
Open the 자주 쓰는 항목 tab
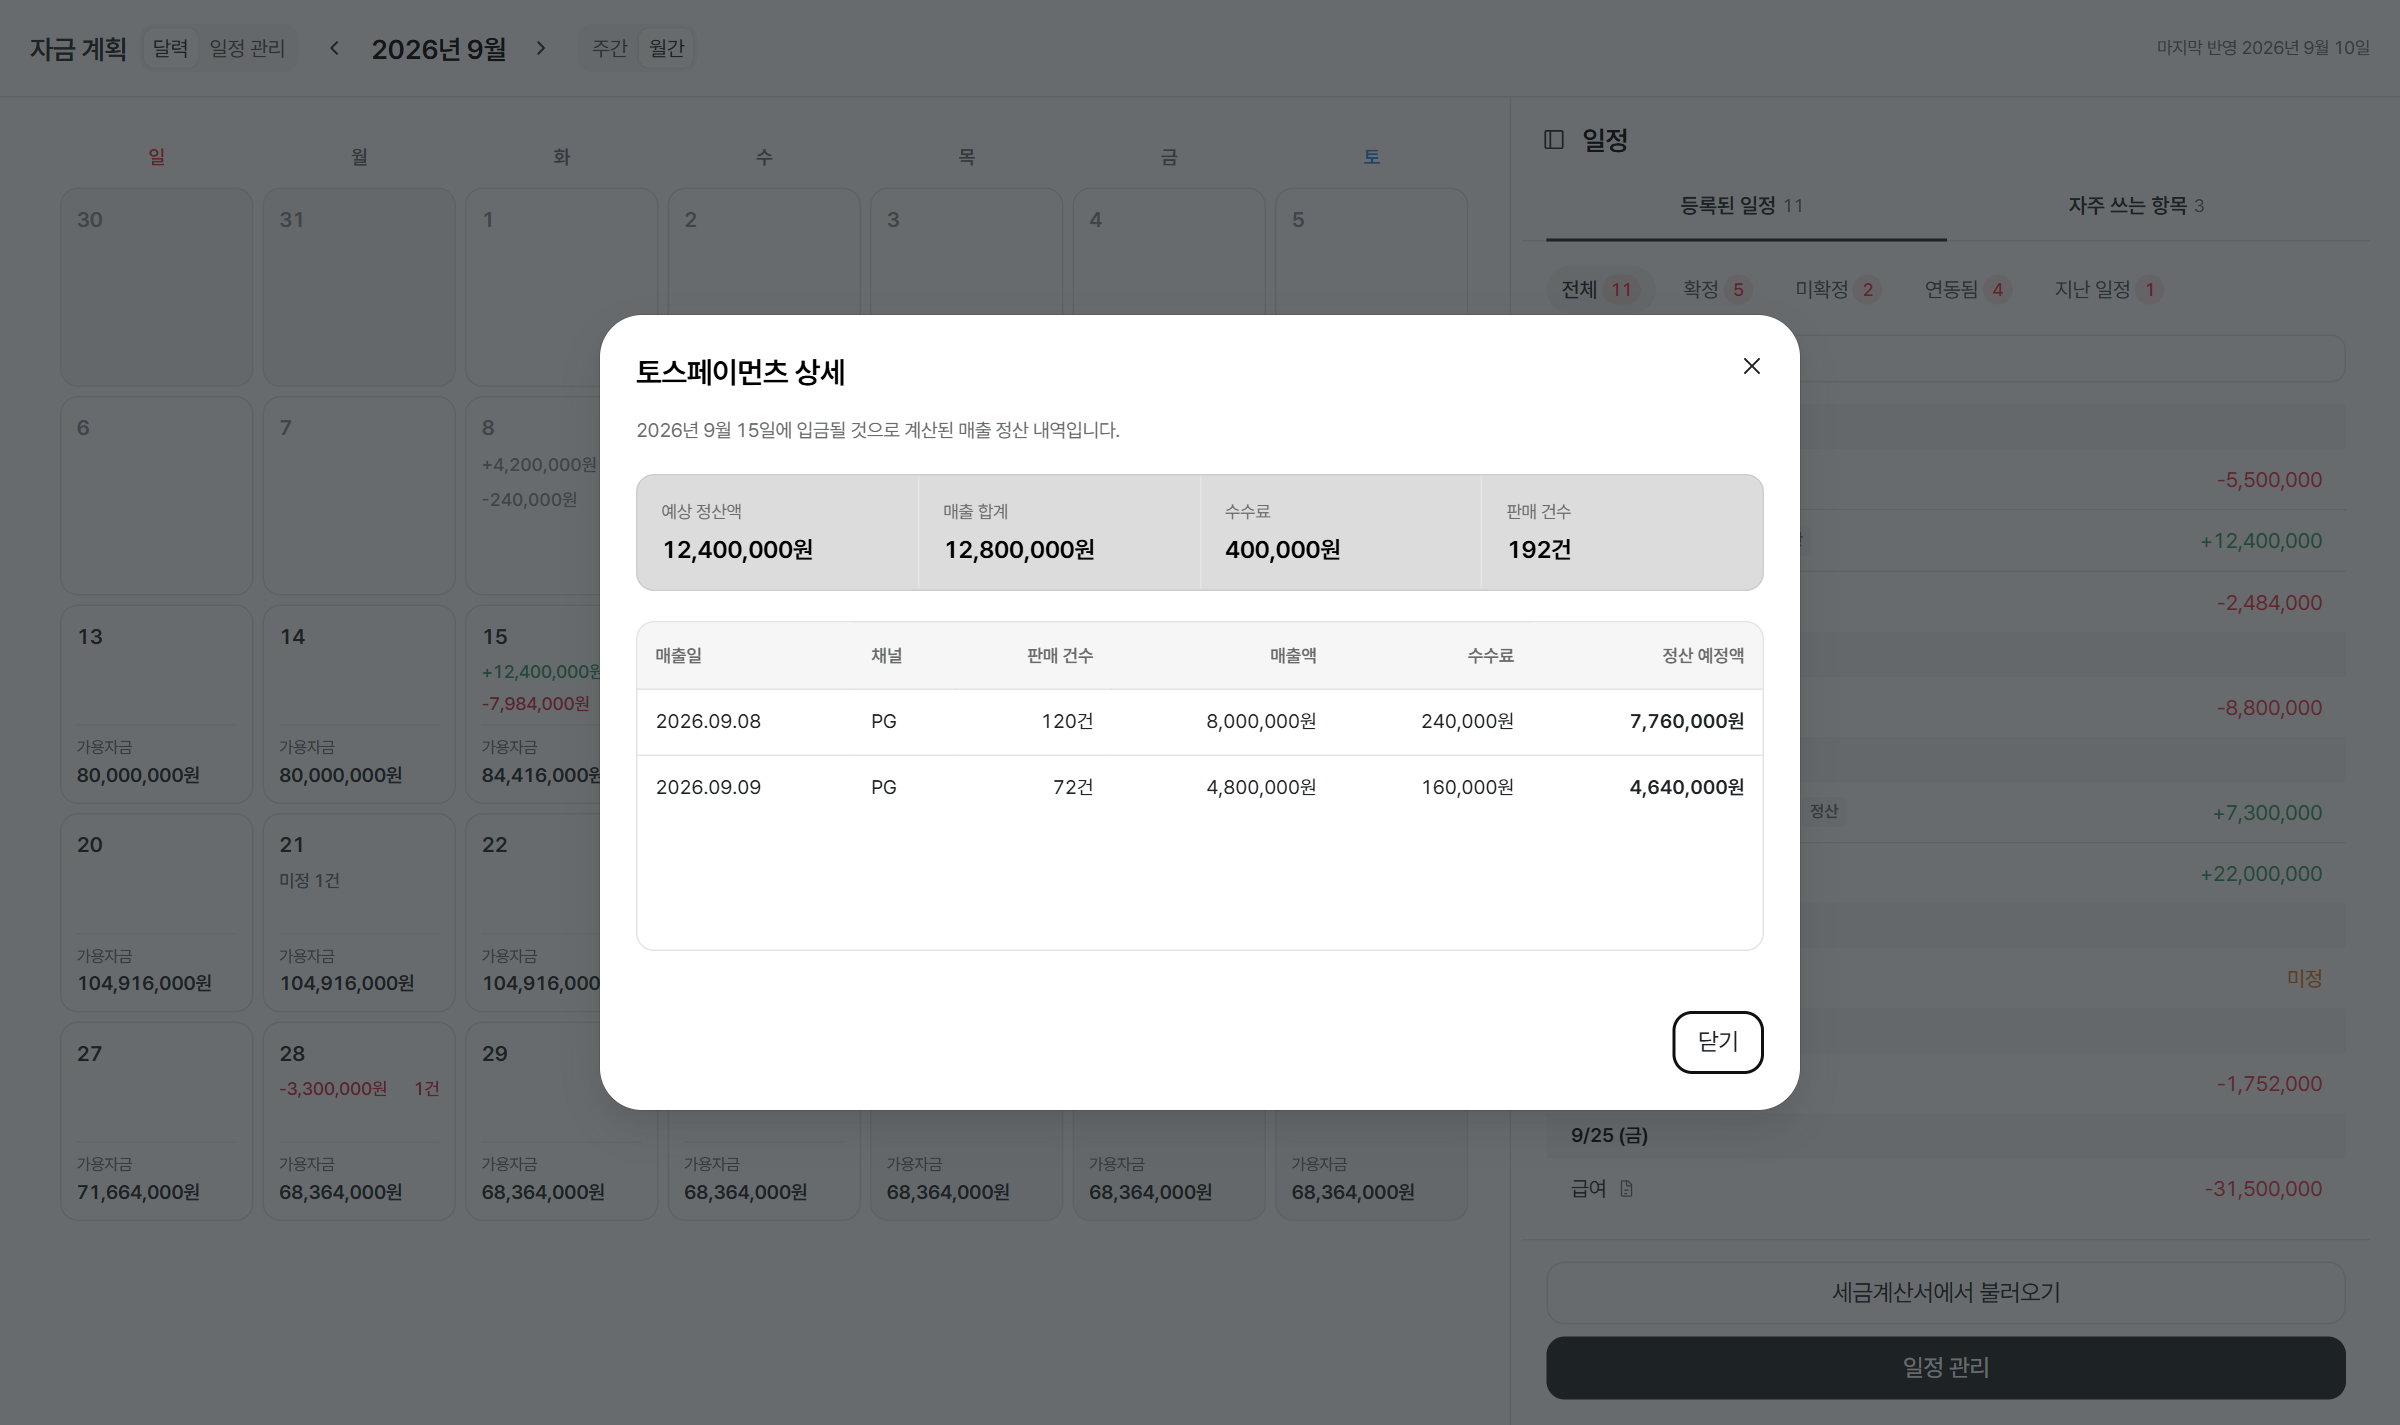[2135, 206]
